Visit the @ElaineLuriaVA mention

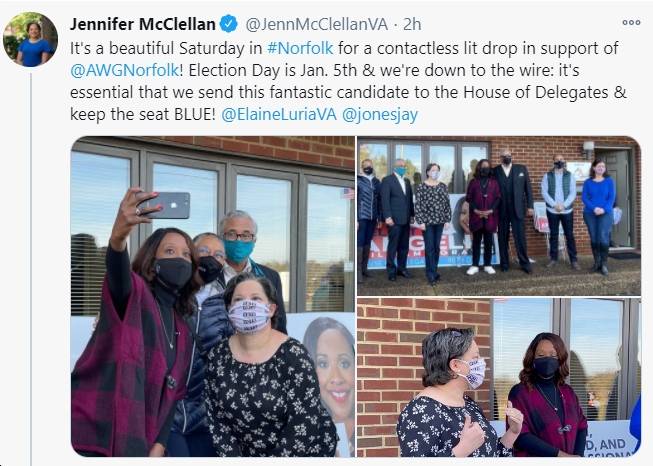coord(279,114)
